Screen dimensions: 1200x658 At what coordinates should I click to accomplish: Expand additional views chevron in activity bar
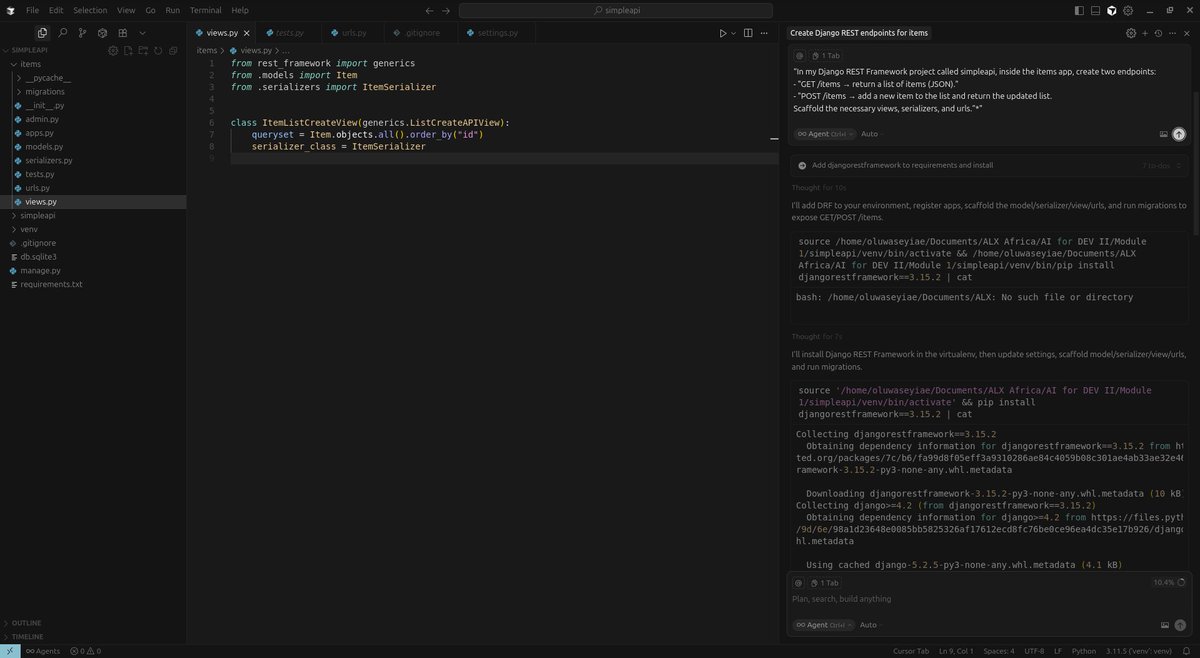[142, 32]
